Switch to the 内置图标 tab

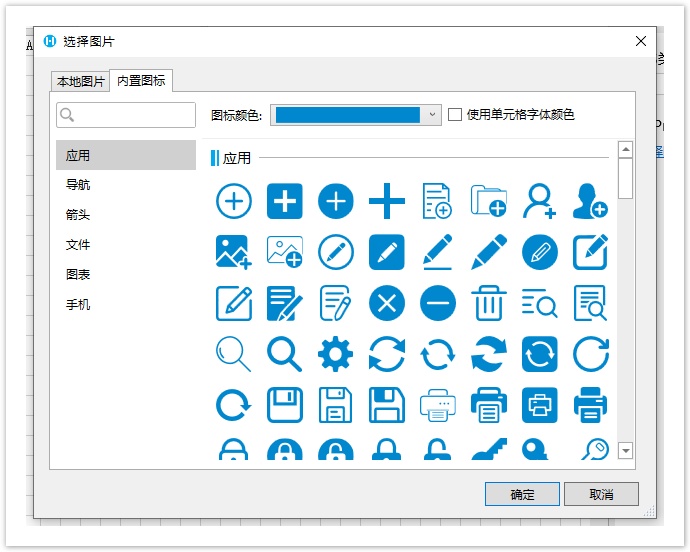coord(142,81)
